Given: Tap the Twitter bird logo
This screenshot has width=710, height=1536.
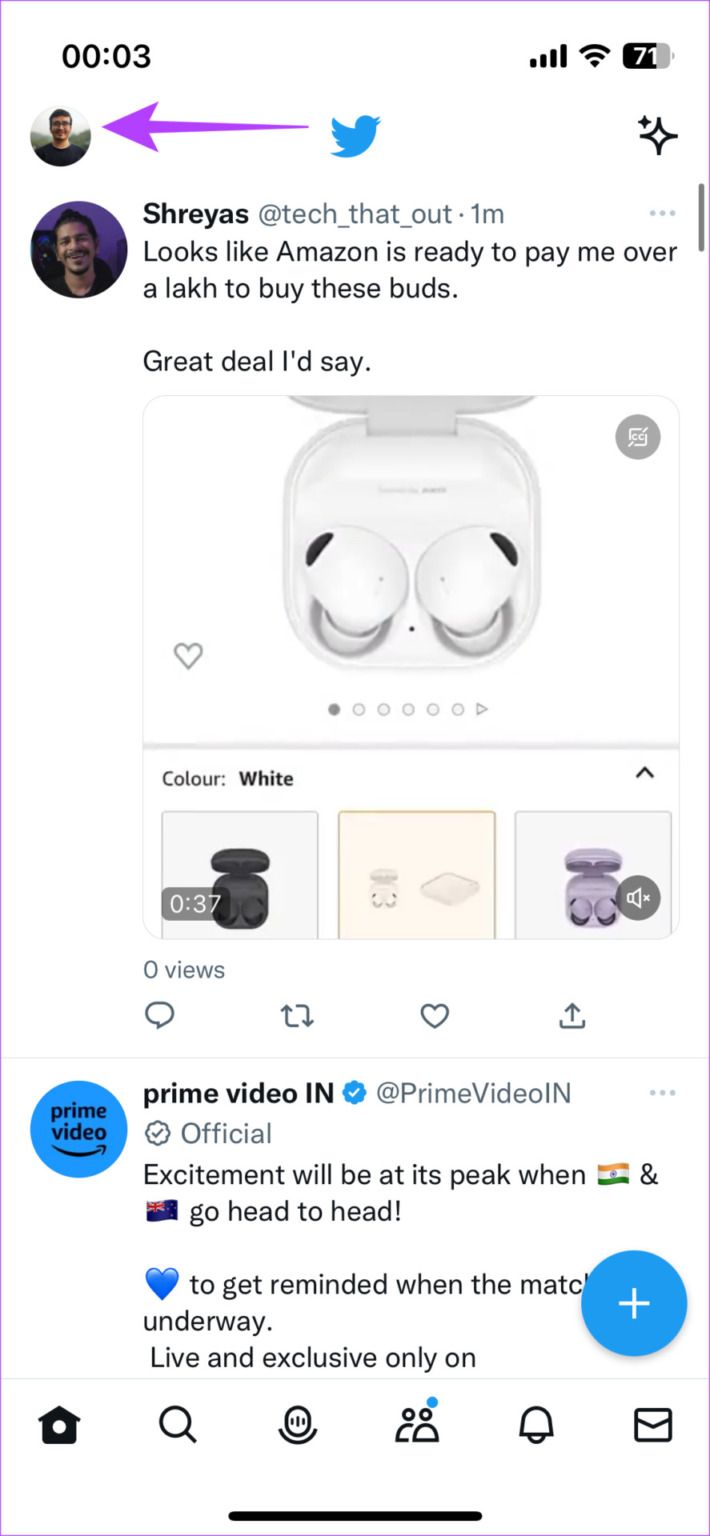Looking at the screenshot, I should coord(355,136).
